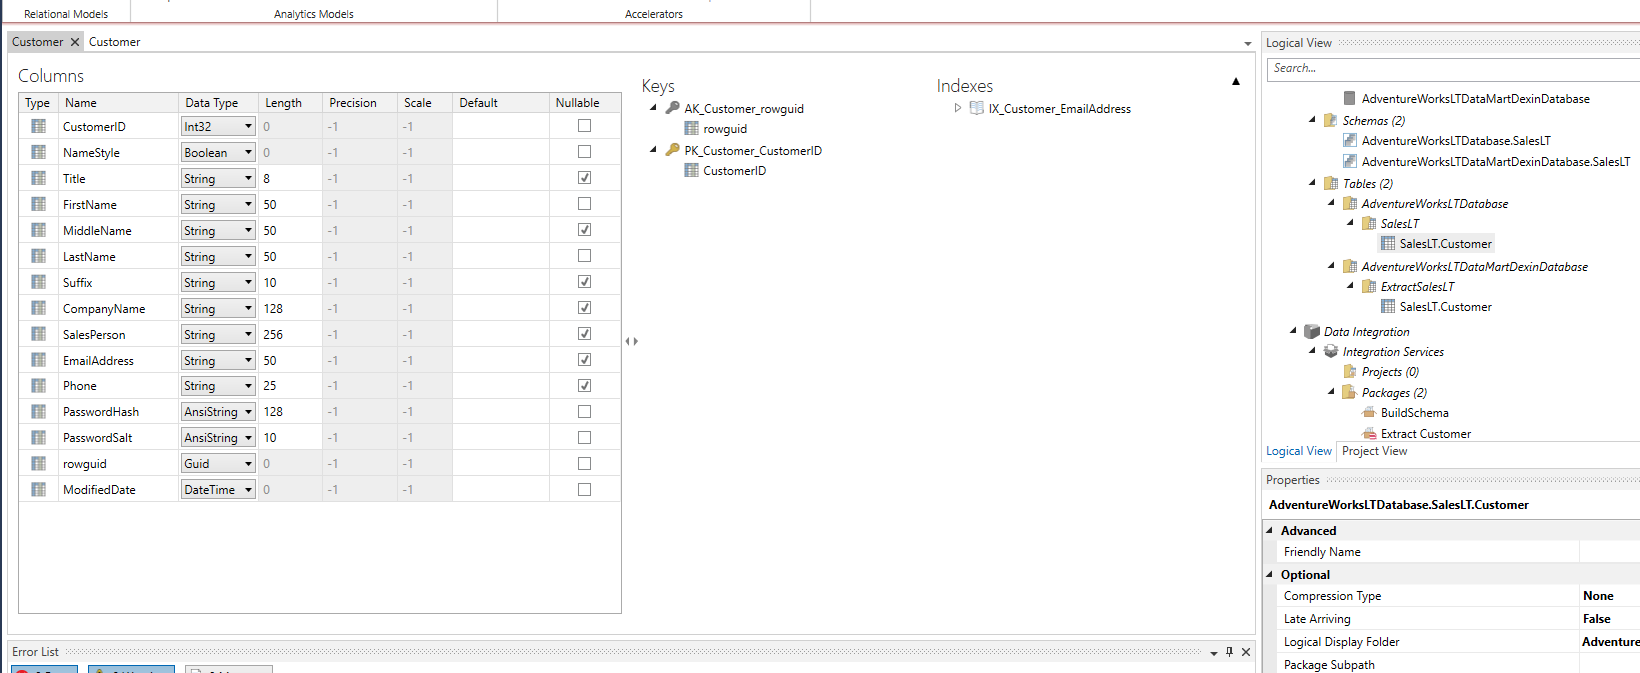Click the Length column header
Viewport: 1640px width, 673px height.
pyautogui.click(x=290, y=103)
